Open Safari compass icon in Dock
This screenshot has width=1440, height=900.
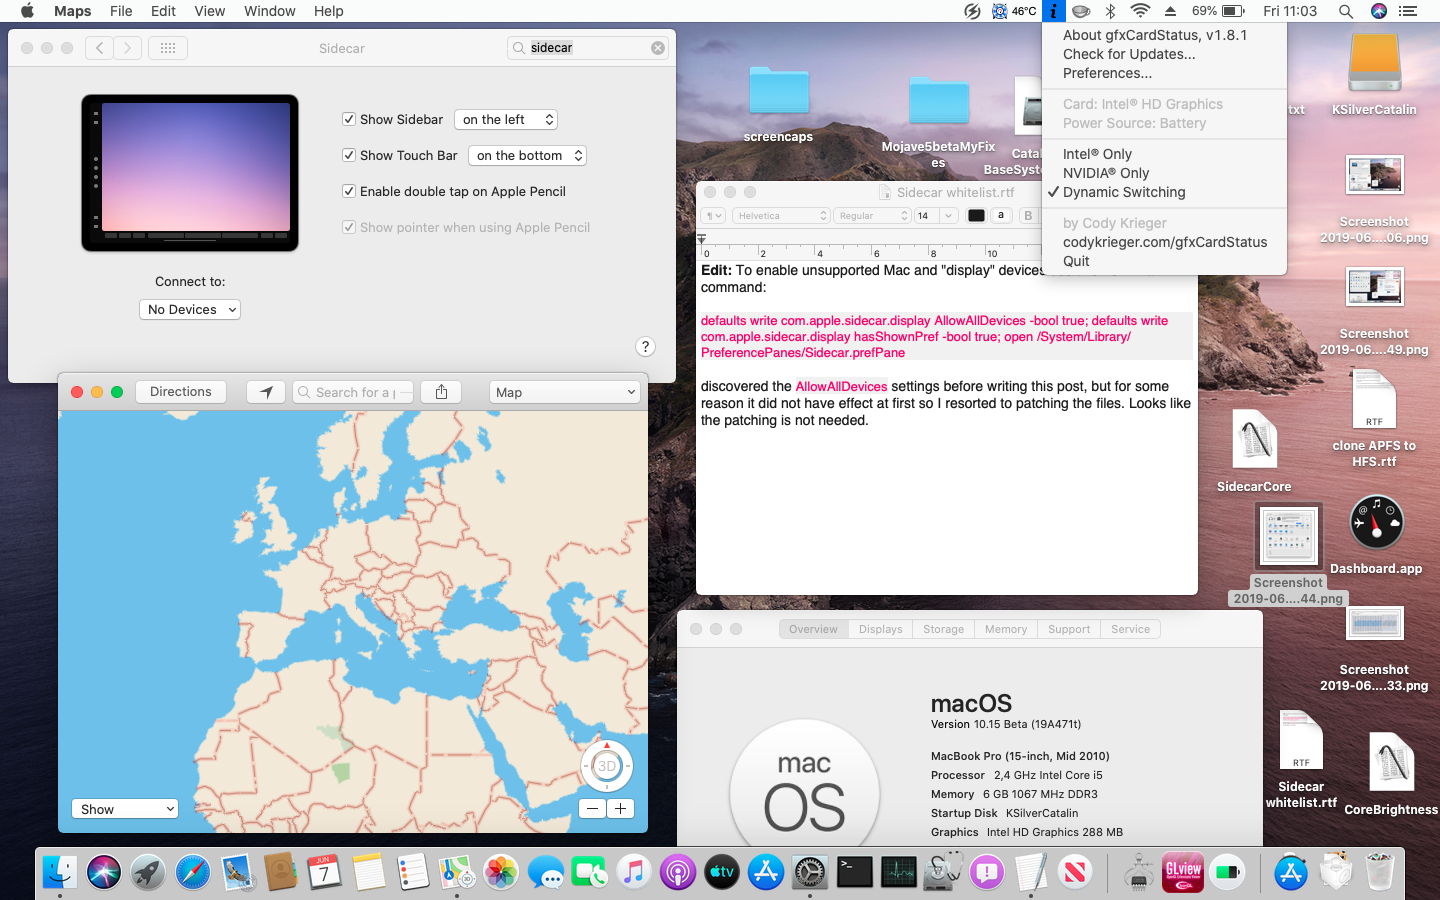193,872
